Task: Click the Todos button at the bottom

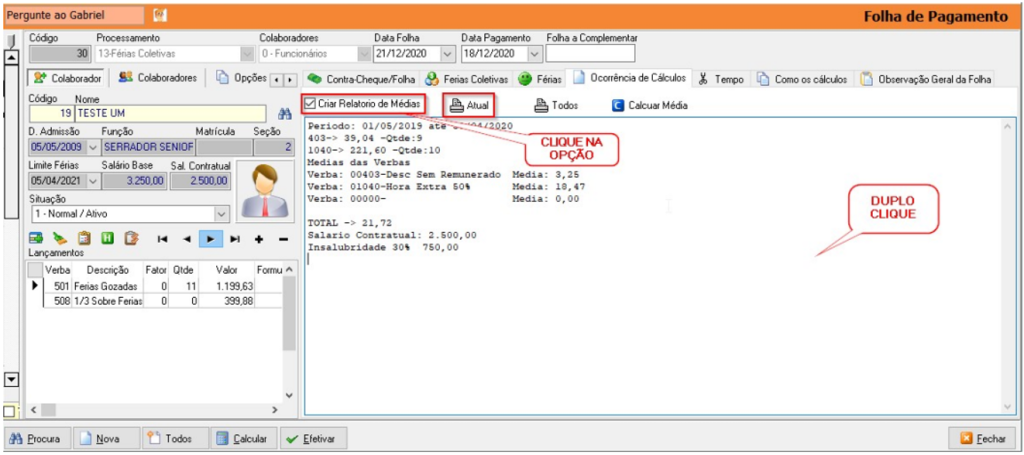Action: 176,439
